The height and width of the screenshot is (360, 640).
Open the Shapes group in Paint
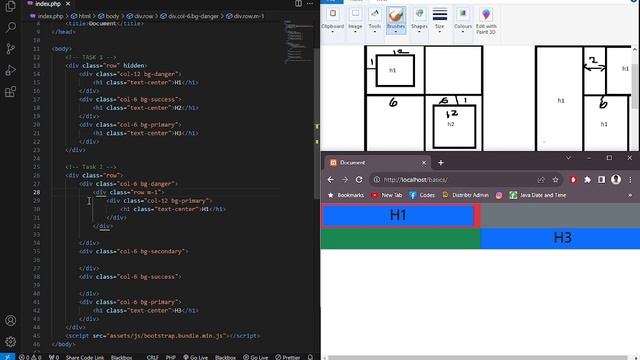419,20
